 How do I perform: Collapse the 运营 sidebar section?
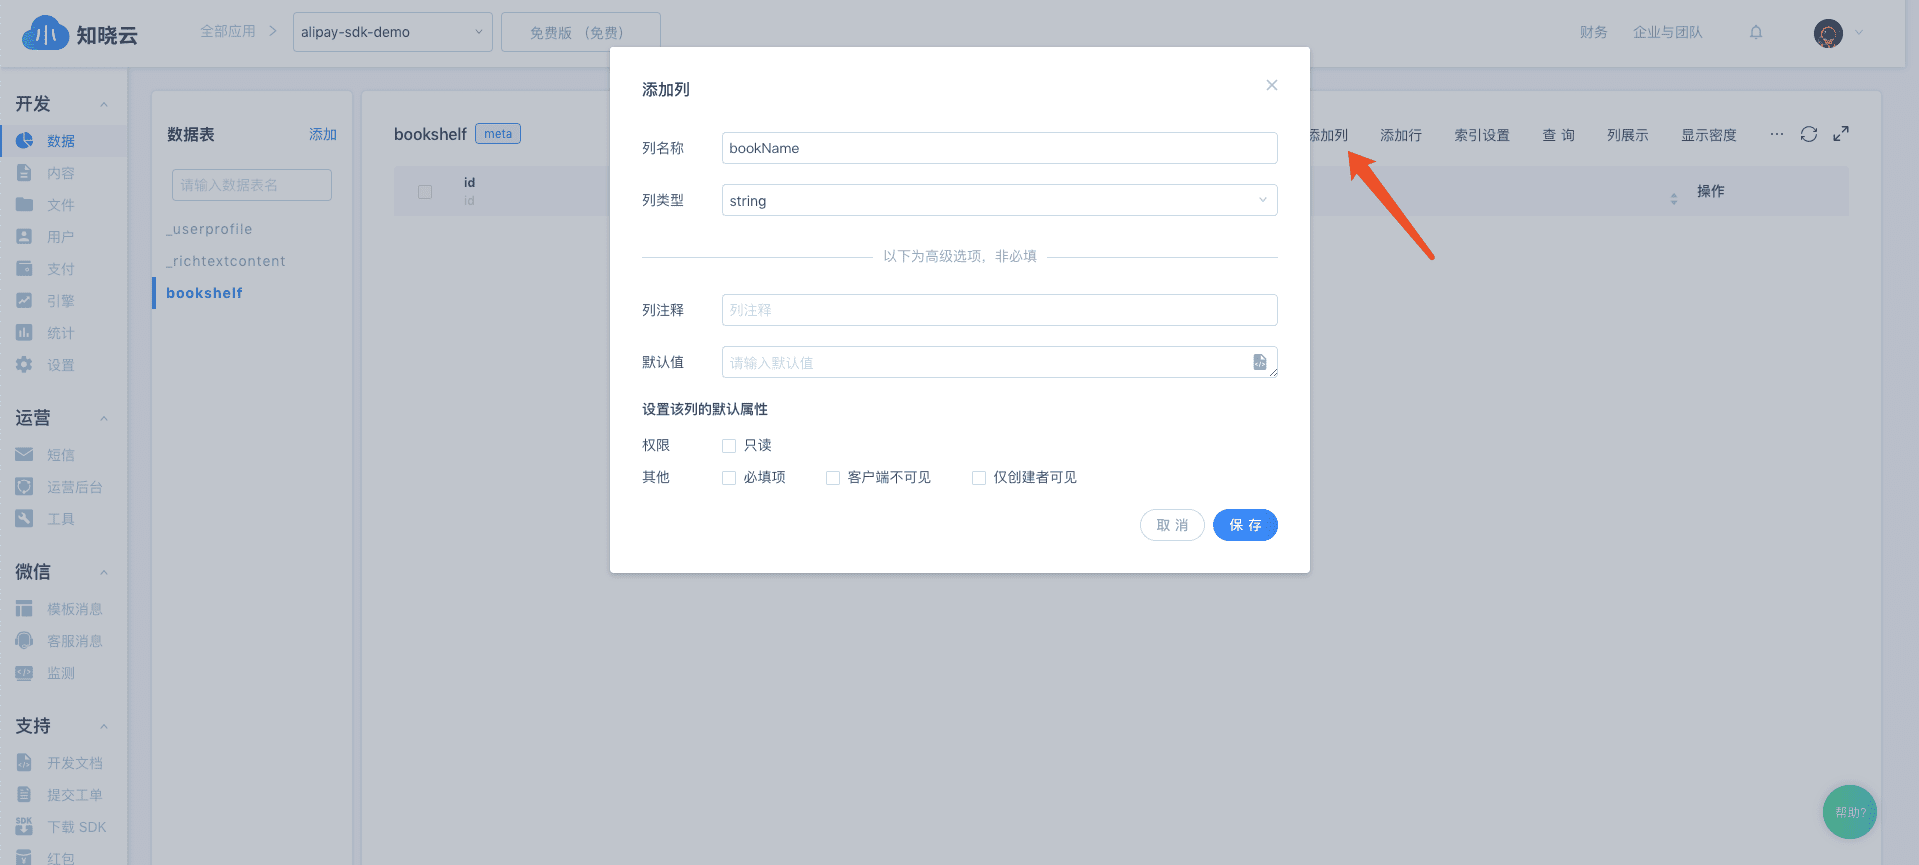point(104,419)
